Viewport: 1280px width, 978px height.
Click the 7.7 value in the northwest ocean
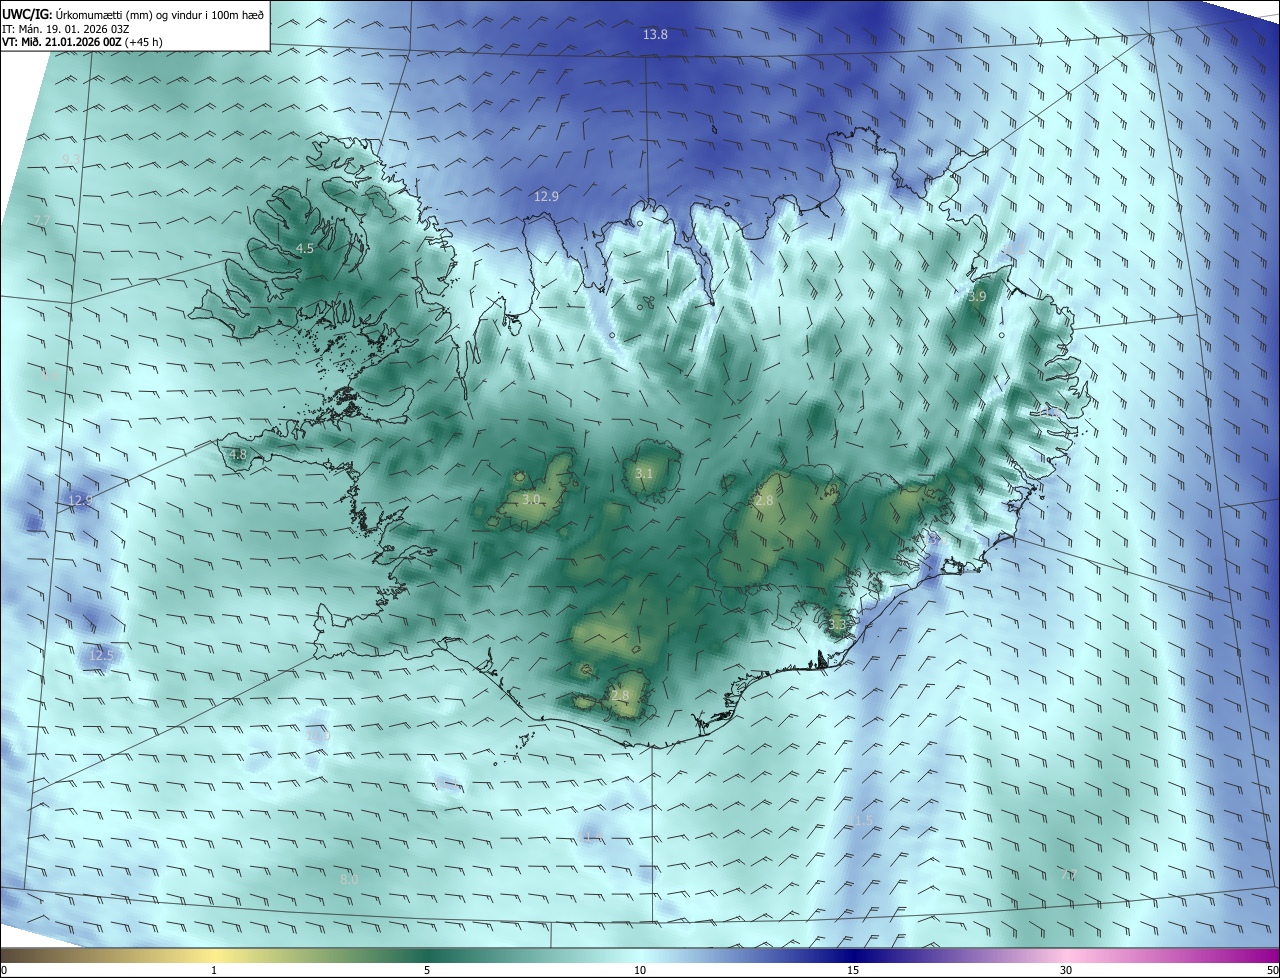(41, 220)
